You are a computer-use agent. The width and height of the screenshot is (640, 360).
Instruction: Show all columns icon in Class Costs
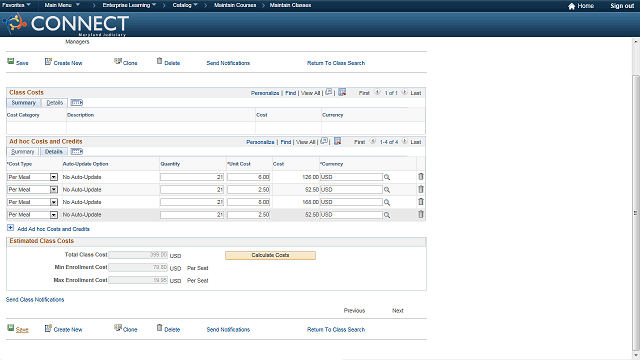(x=77, y=102)
